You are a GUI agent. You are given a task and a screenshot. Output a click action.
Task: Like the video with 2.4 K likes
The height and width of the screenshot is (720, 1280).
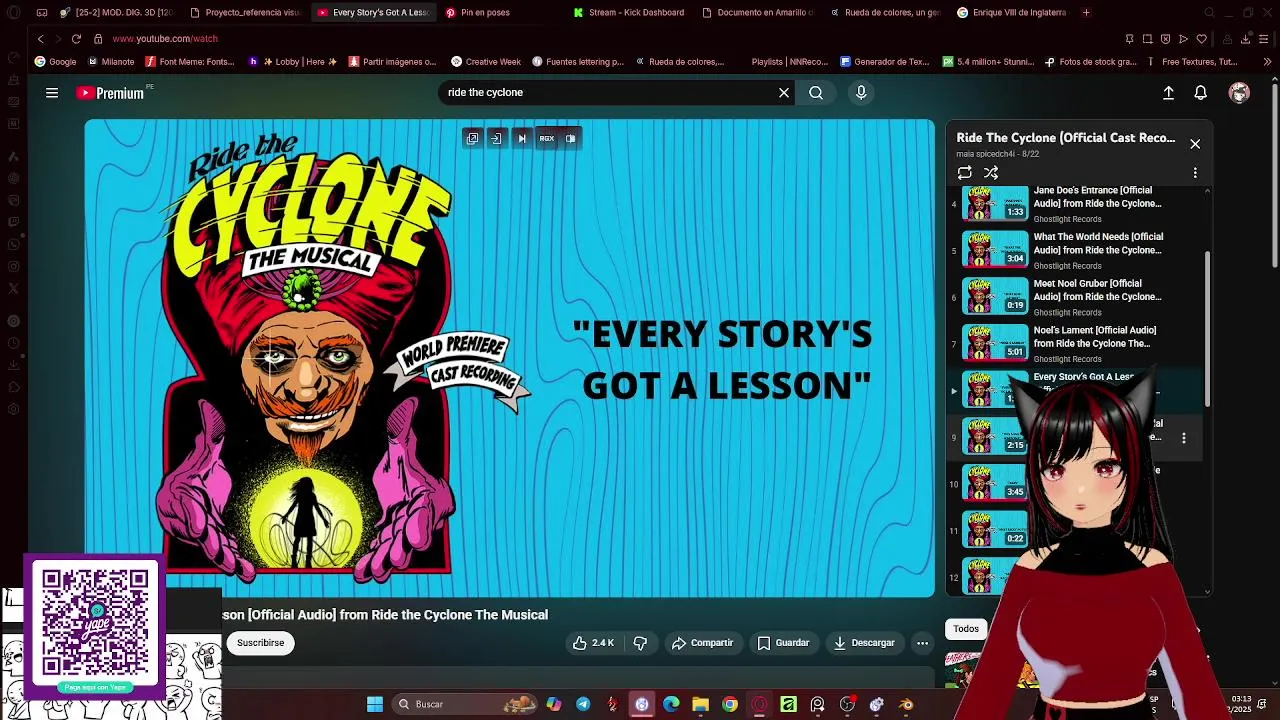[593, 643]
